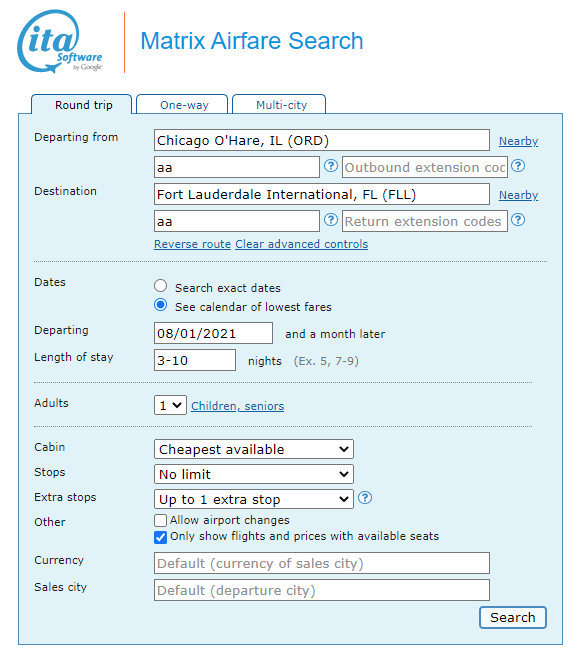573x657 pixels.
Task: Enable the Allow airport changes checkbox
Action: pyautogui.click(x=160, y=520)
